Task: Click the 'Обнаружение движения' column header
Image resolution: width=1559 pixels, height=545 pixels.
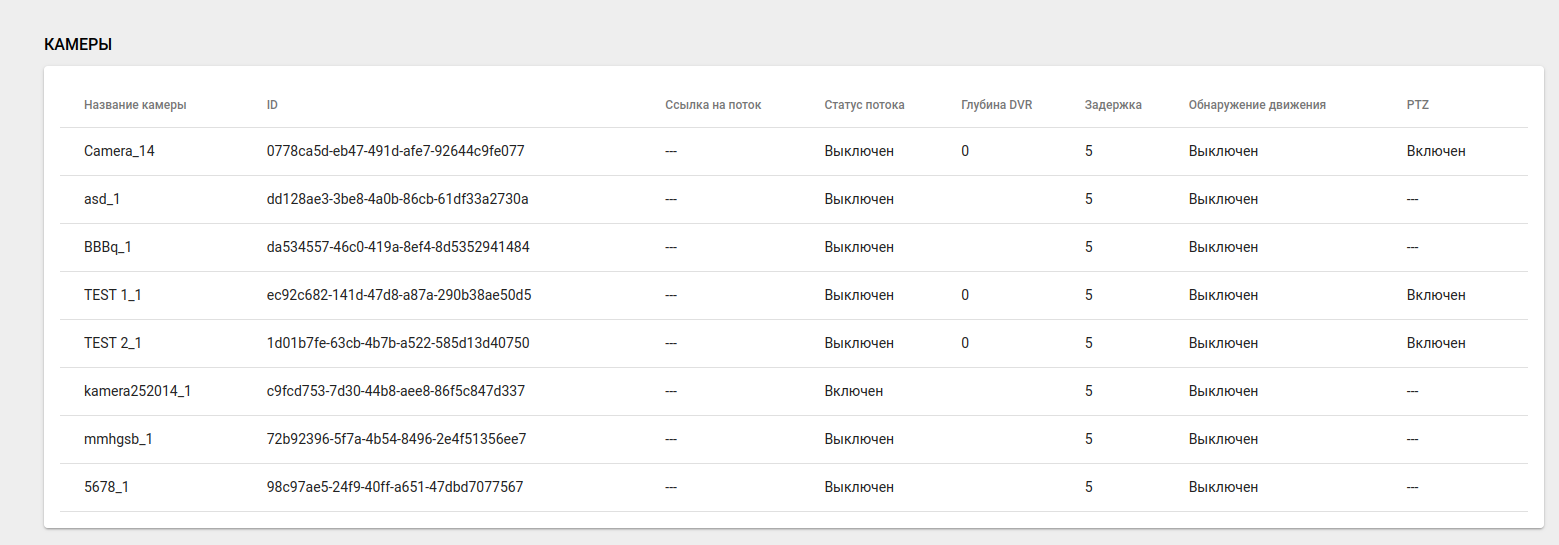Action: tap(1257, 105)
